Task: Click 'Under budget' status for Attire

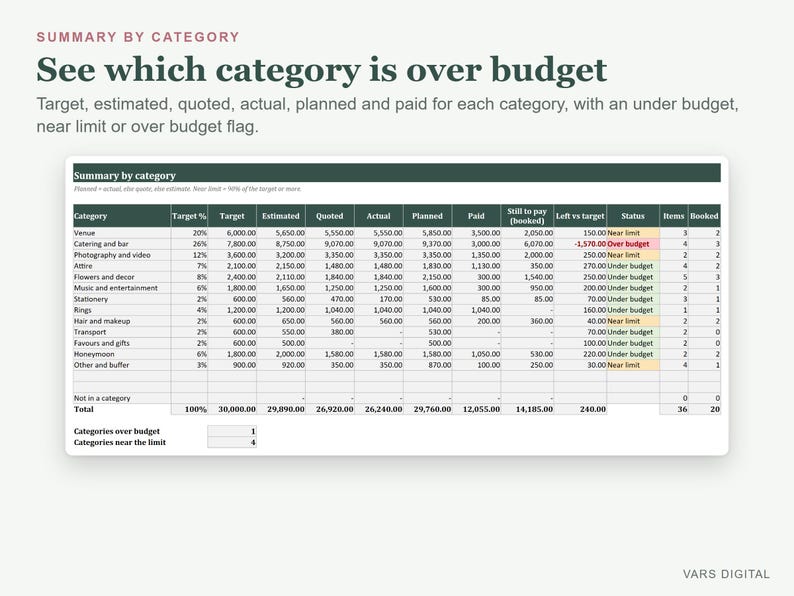Action: point(633,266)
